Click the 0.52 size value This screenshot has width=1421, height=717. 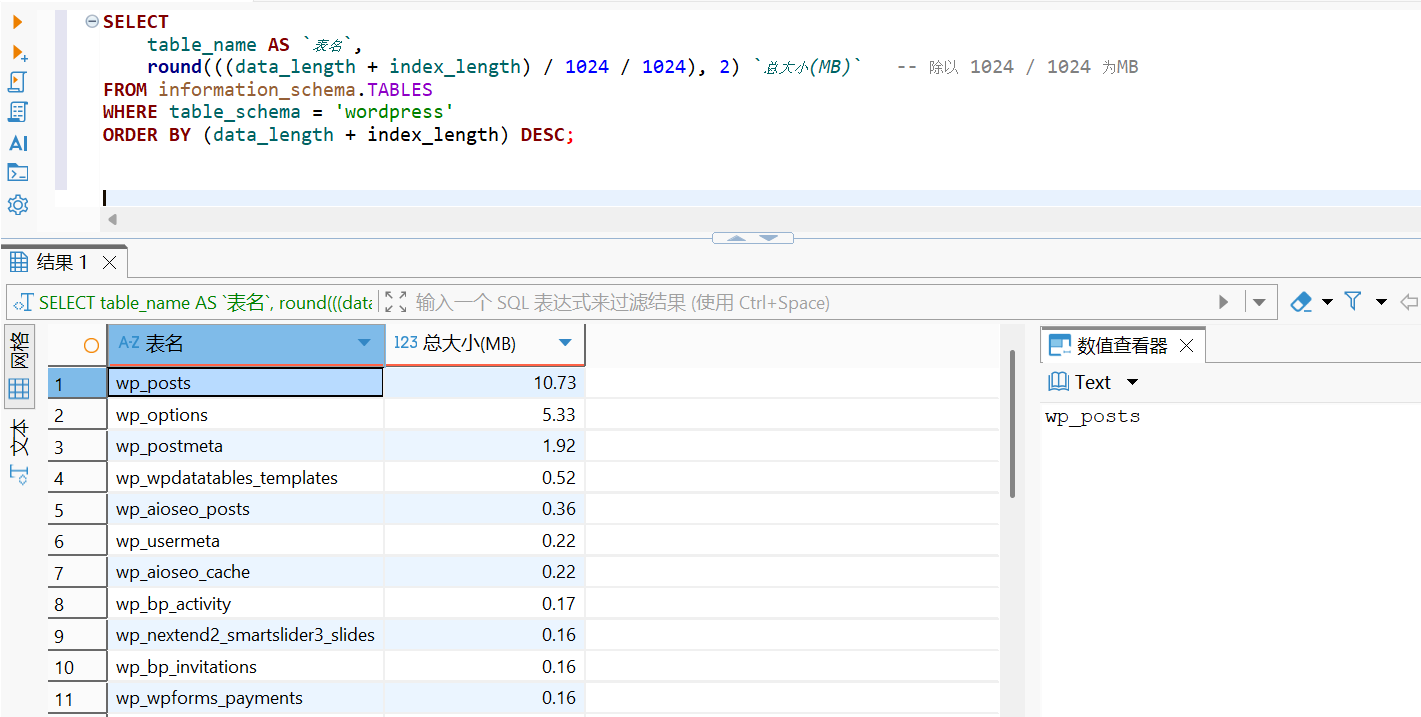tap(559, 478)
